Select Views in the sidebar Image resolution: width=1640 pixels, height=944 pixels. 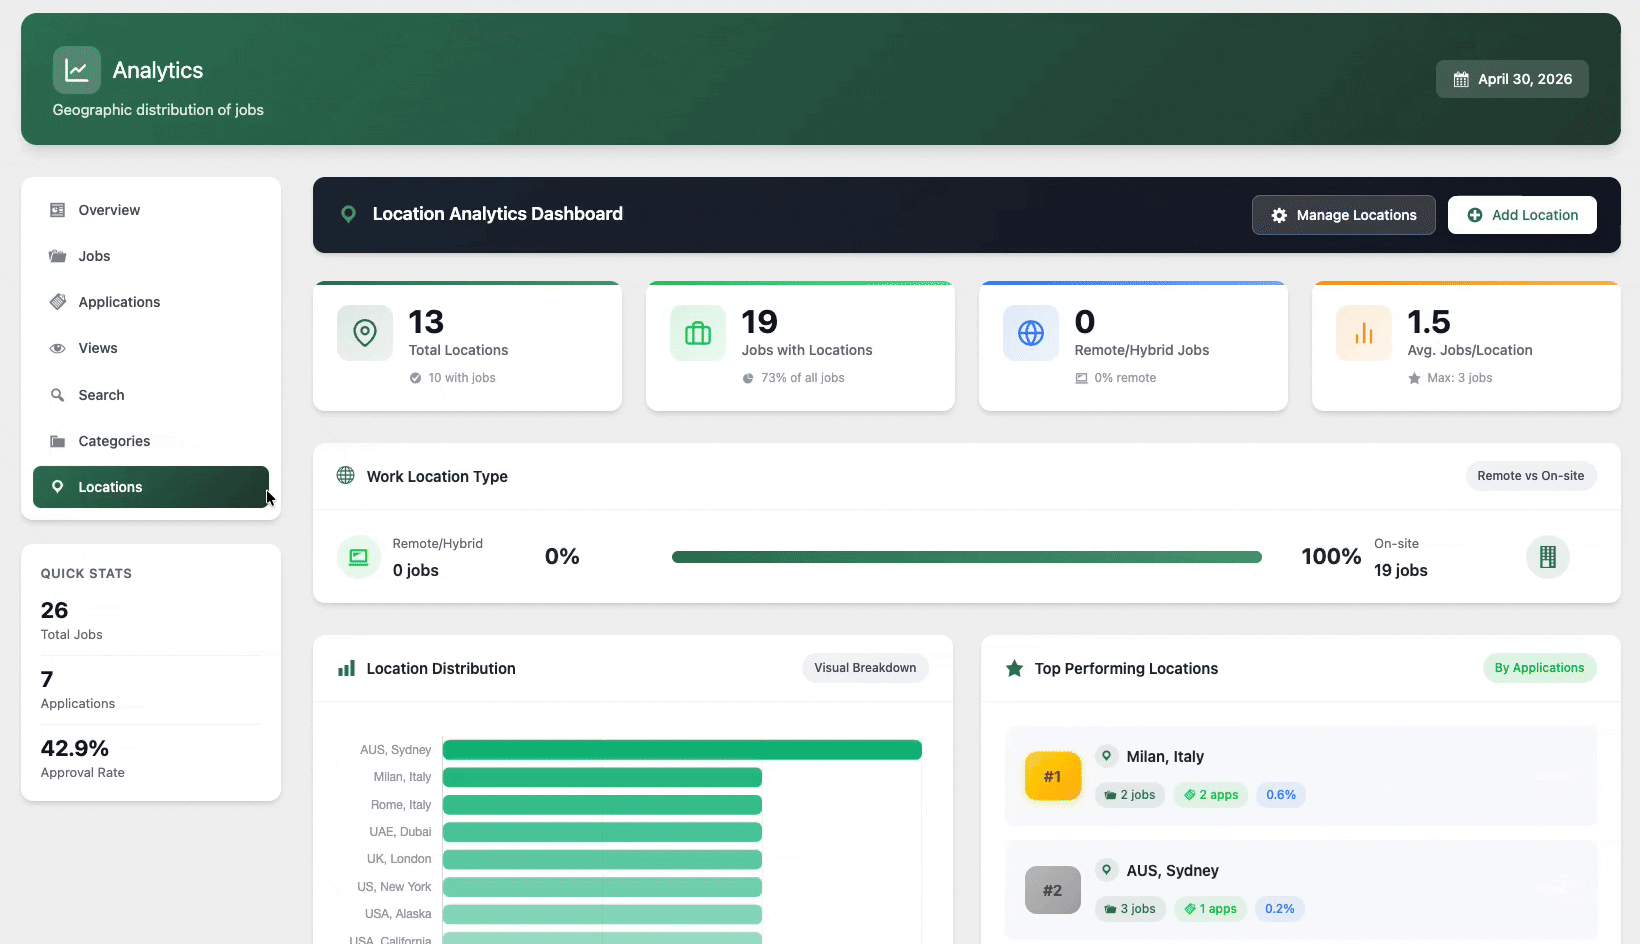pyautogui.click(x=98, y=348)
